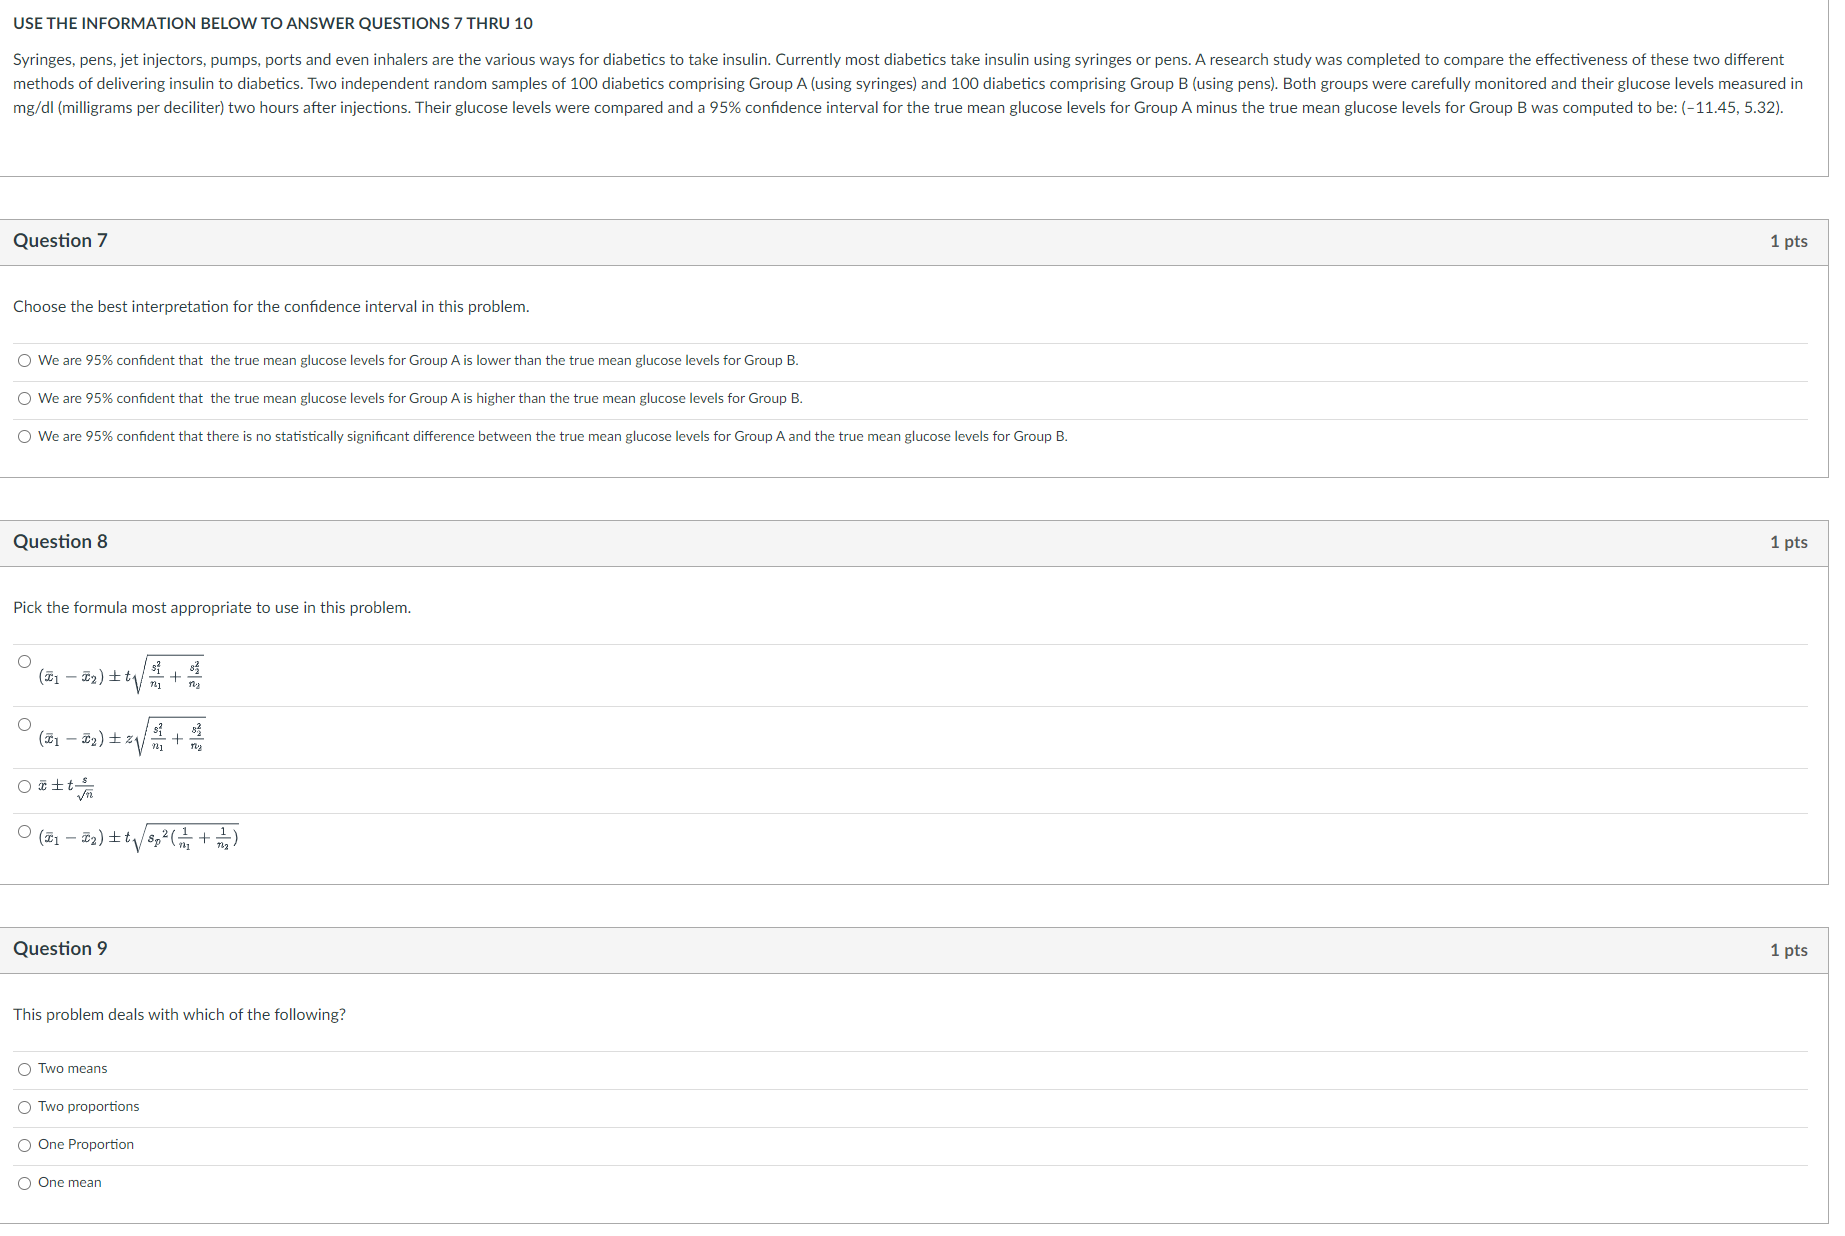Select unpooled t formula with s1²/n1 + s2²/n2

[x=25, y=662]
